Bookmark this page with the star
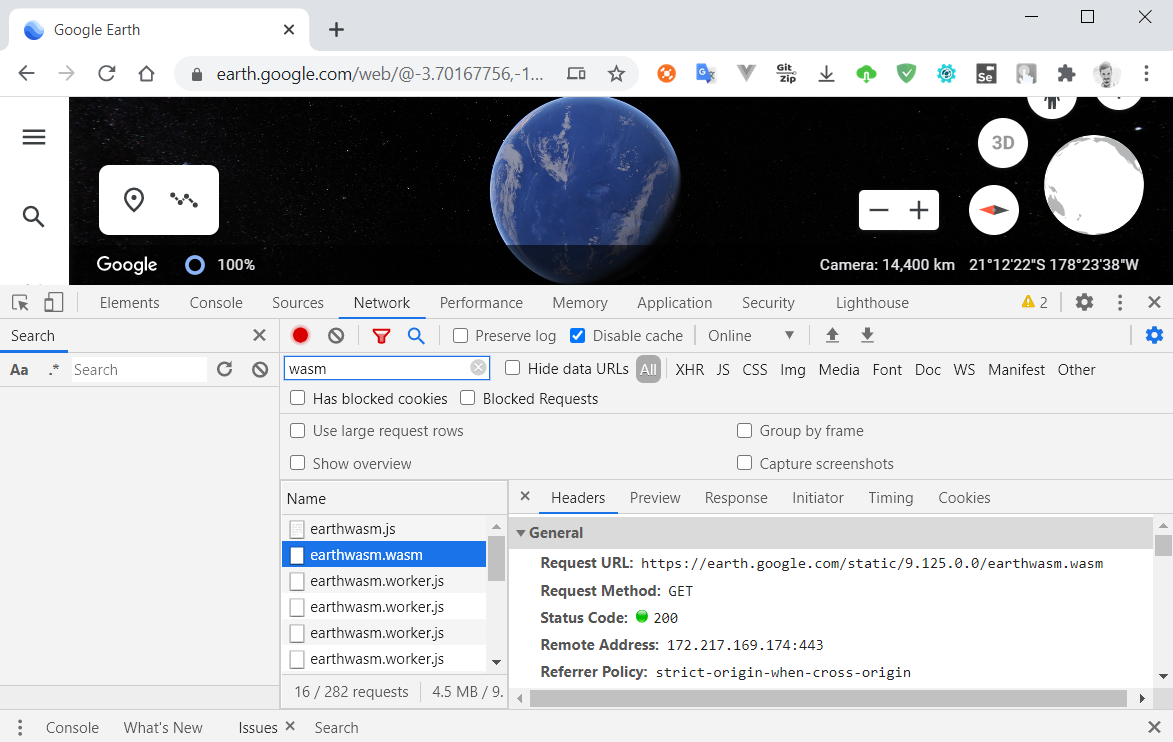 click(x=616, y=73)
